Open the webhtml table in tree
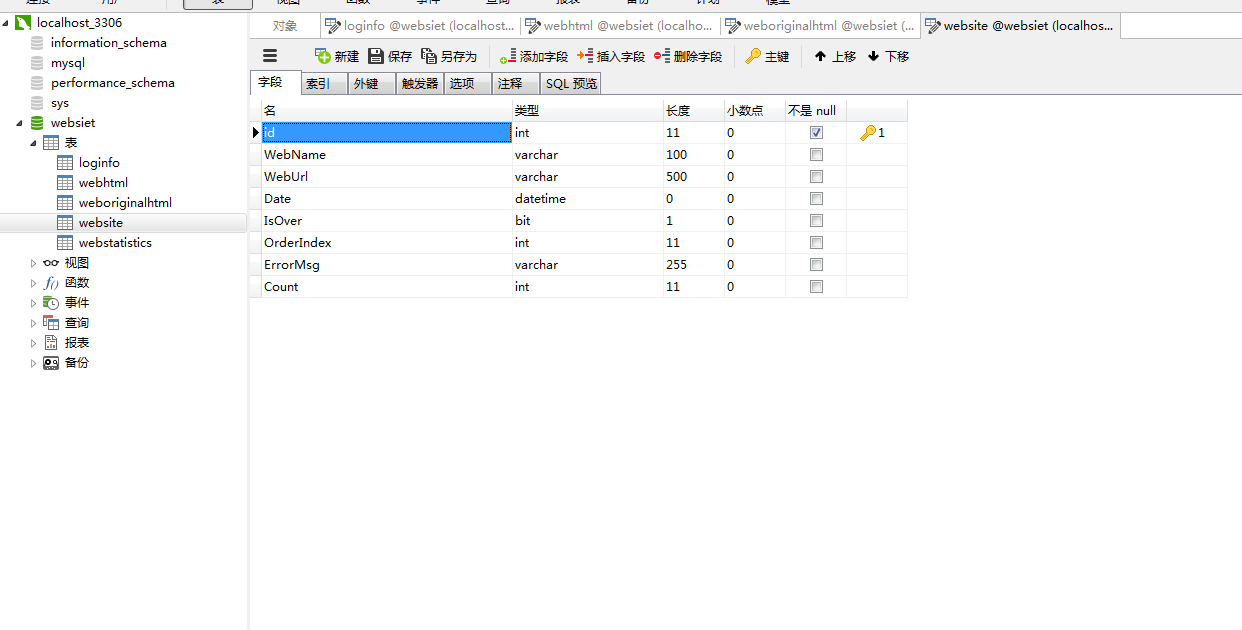 coord(103,182)
